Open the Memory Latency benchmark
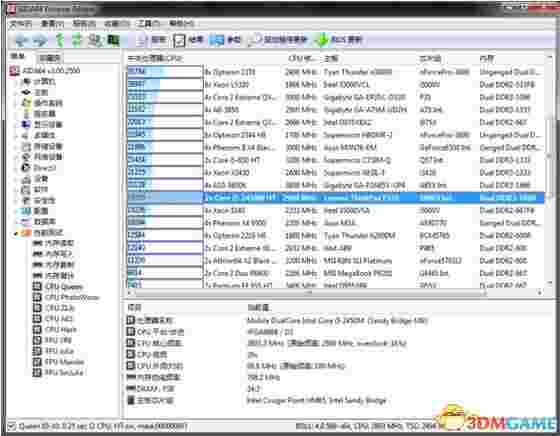The width and height of the screenshot is (560, 436). click(x=53, y=276)
